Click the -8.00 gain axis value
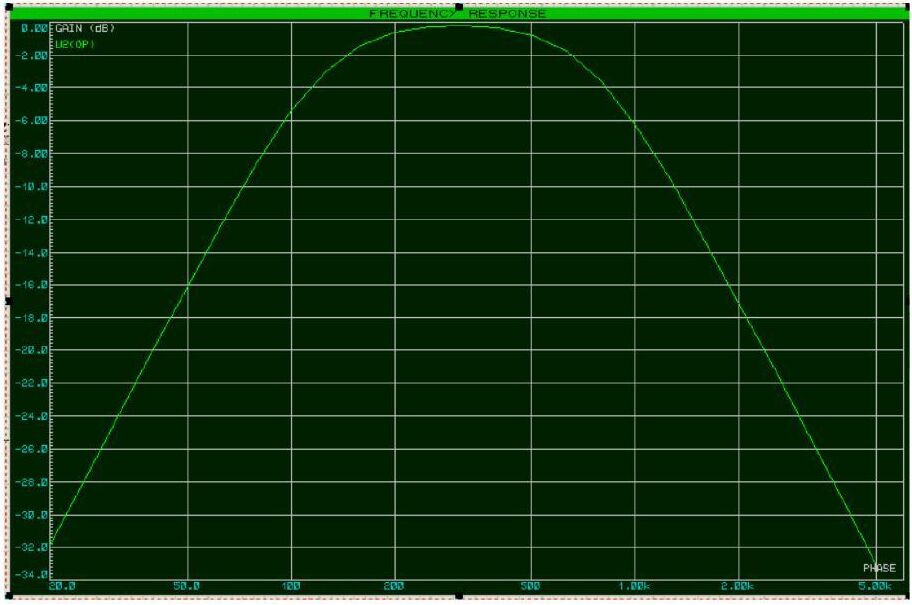 pos(33,154)
